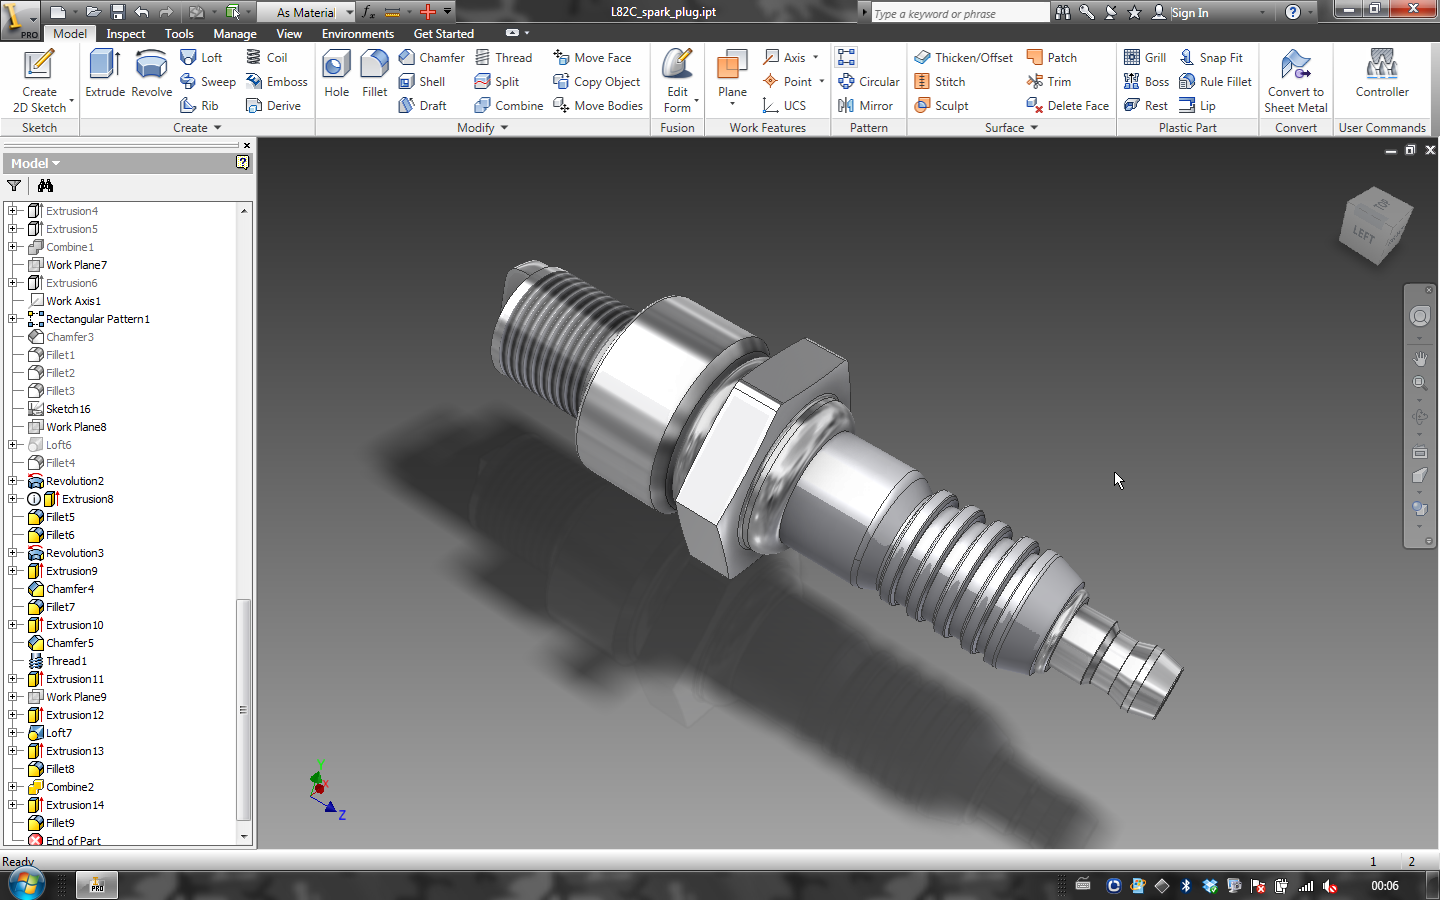Viewport: 1440px width, 900px height.
Task: Start Create 2D Sketch tool
Action: (x=39, y=81)
